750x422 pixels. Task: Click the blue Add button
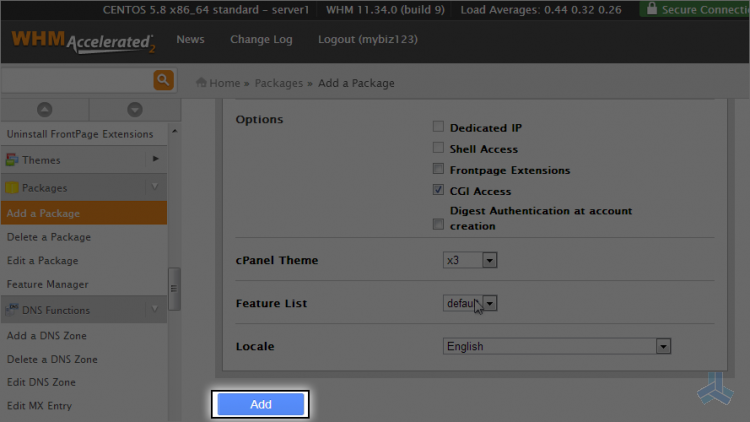pos(261,404)
